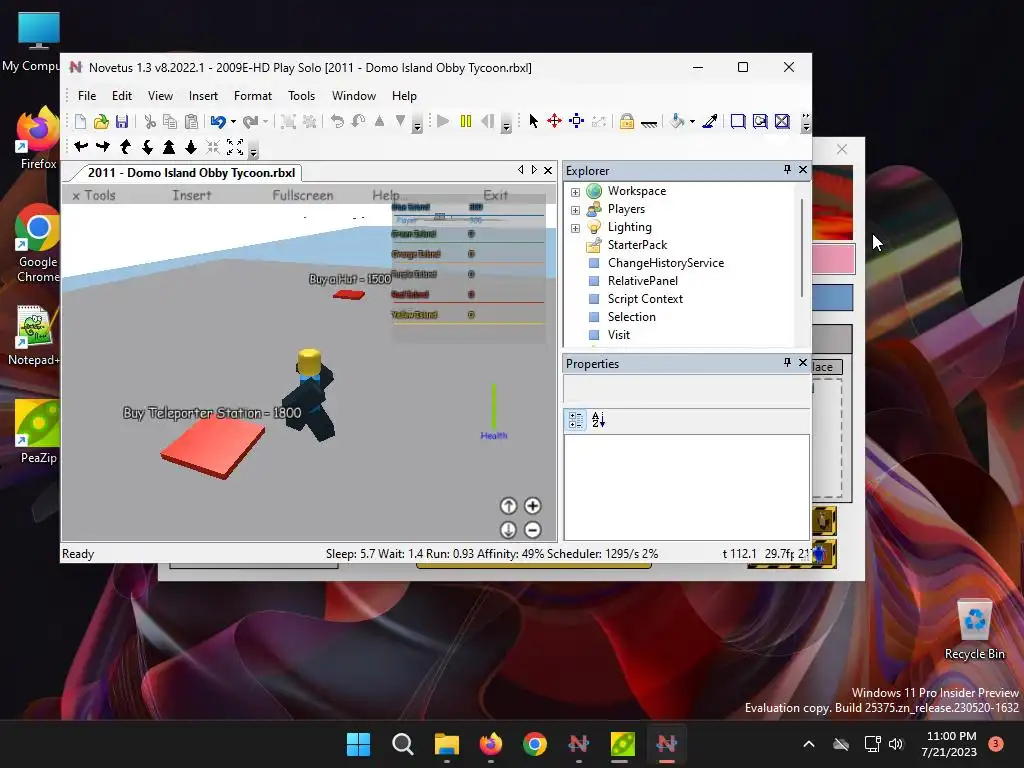The height and width of the screenshot is (768, 1024).
Task: Open the Window menu
Action: (x=354, y=96)
